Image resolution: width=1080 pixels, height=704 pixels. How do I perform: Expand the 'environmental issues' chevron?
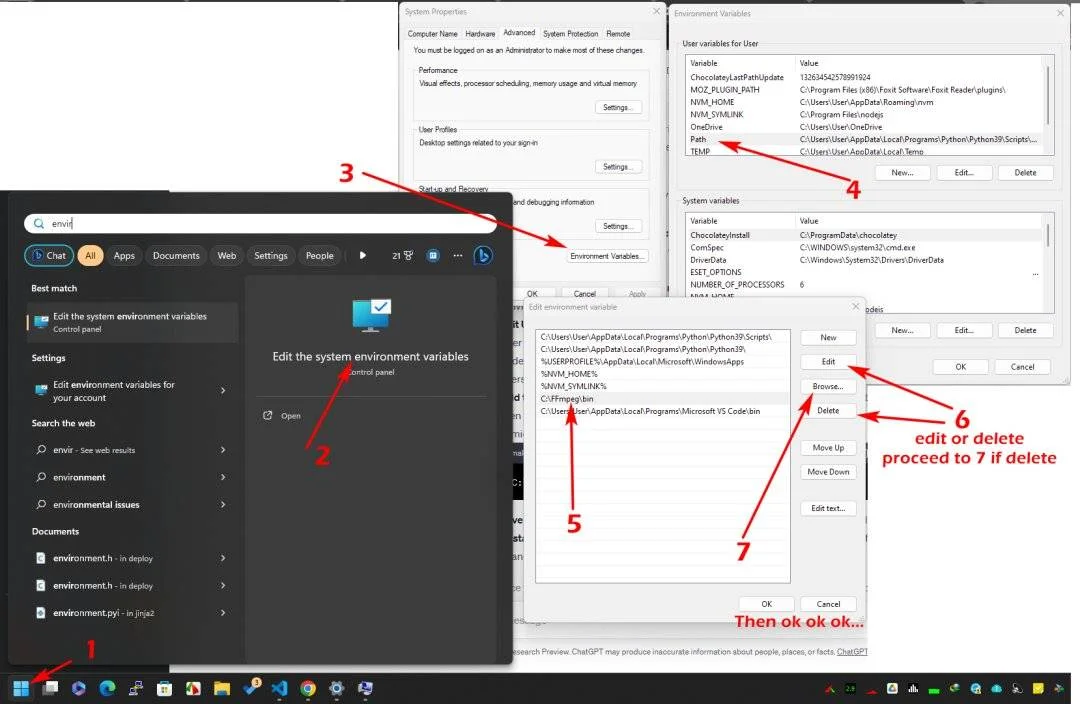(x=222, y=504)
